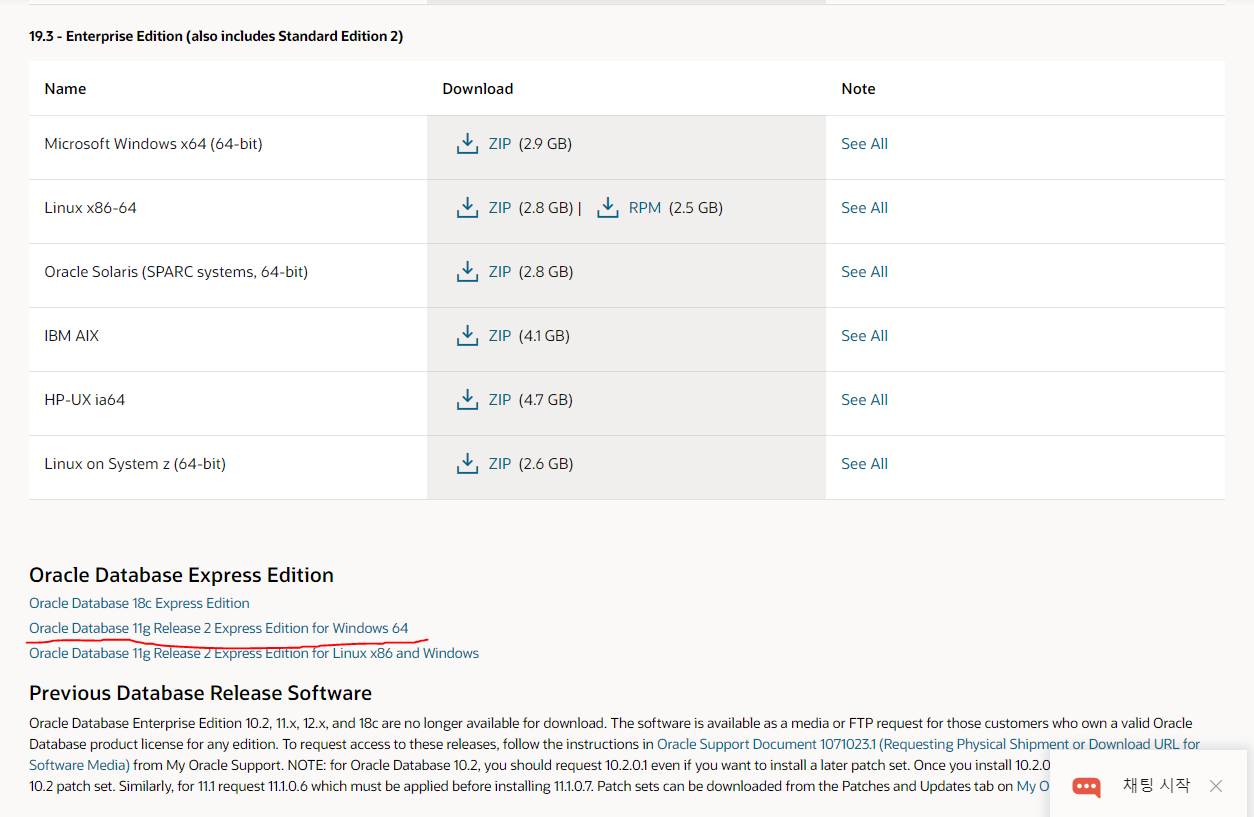Click download icon for Microsoft Windows x64 ZIP
The image size is (1254, 817).
[467, 144]
